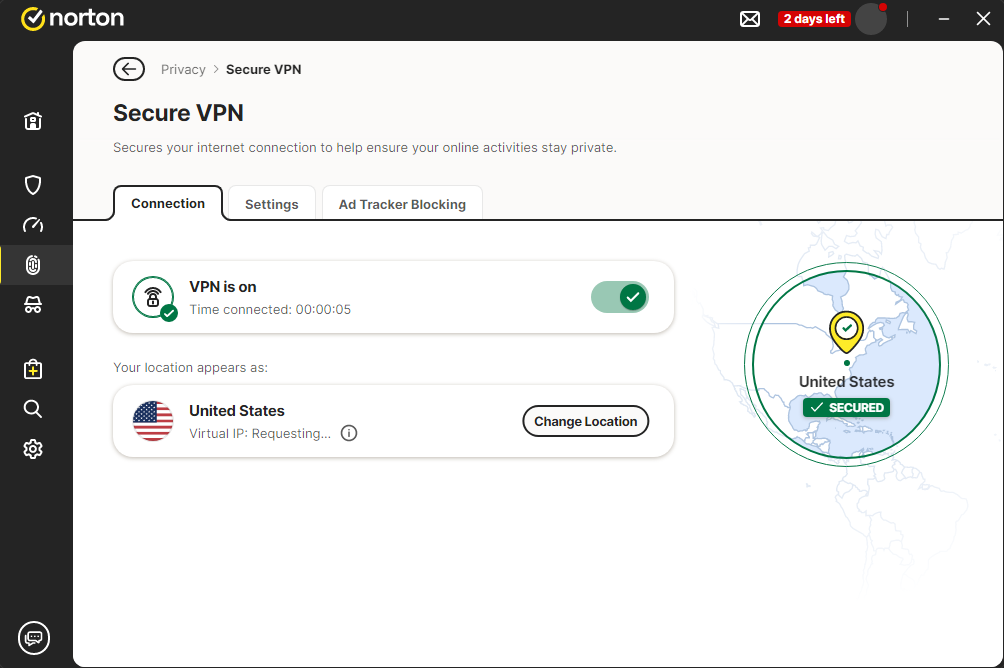The image size is (1004, 668).
Task: Open the envelope messages icon
Action: (750, 19)
